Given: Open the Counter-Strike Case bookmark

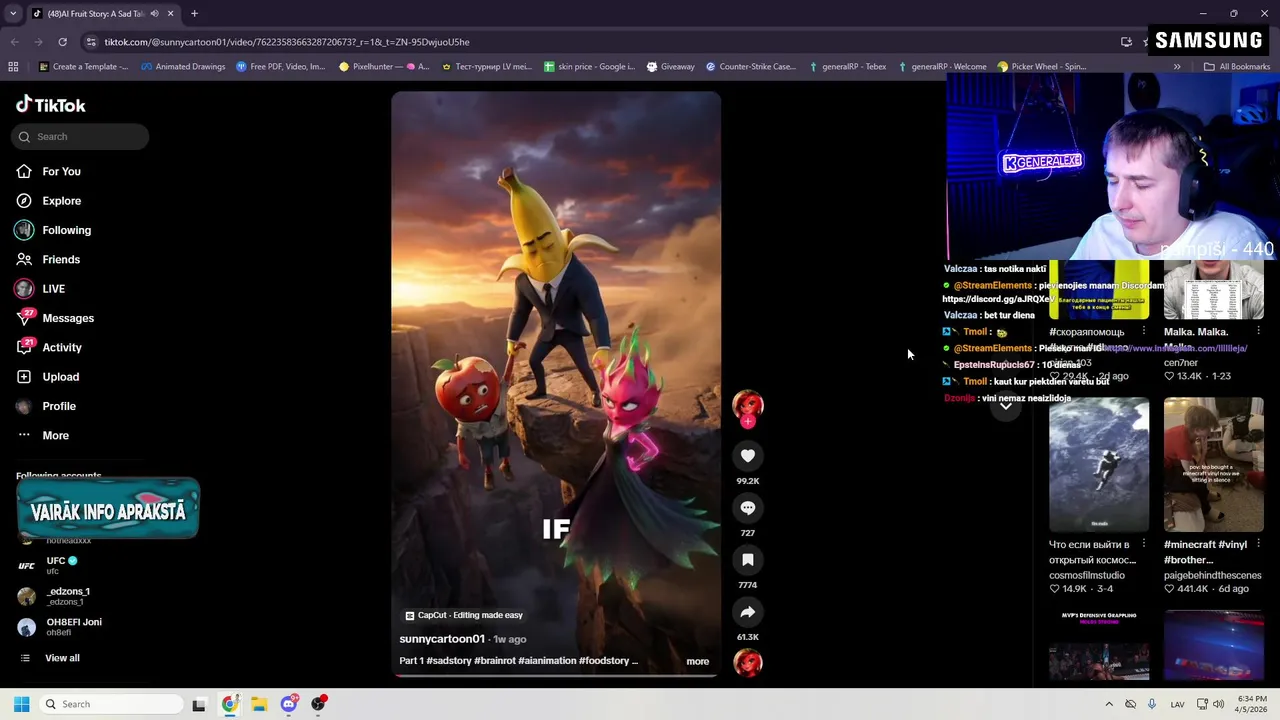Looking at the screenshot, I should (751, 67).
